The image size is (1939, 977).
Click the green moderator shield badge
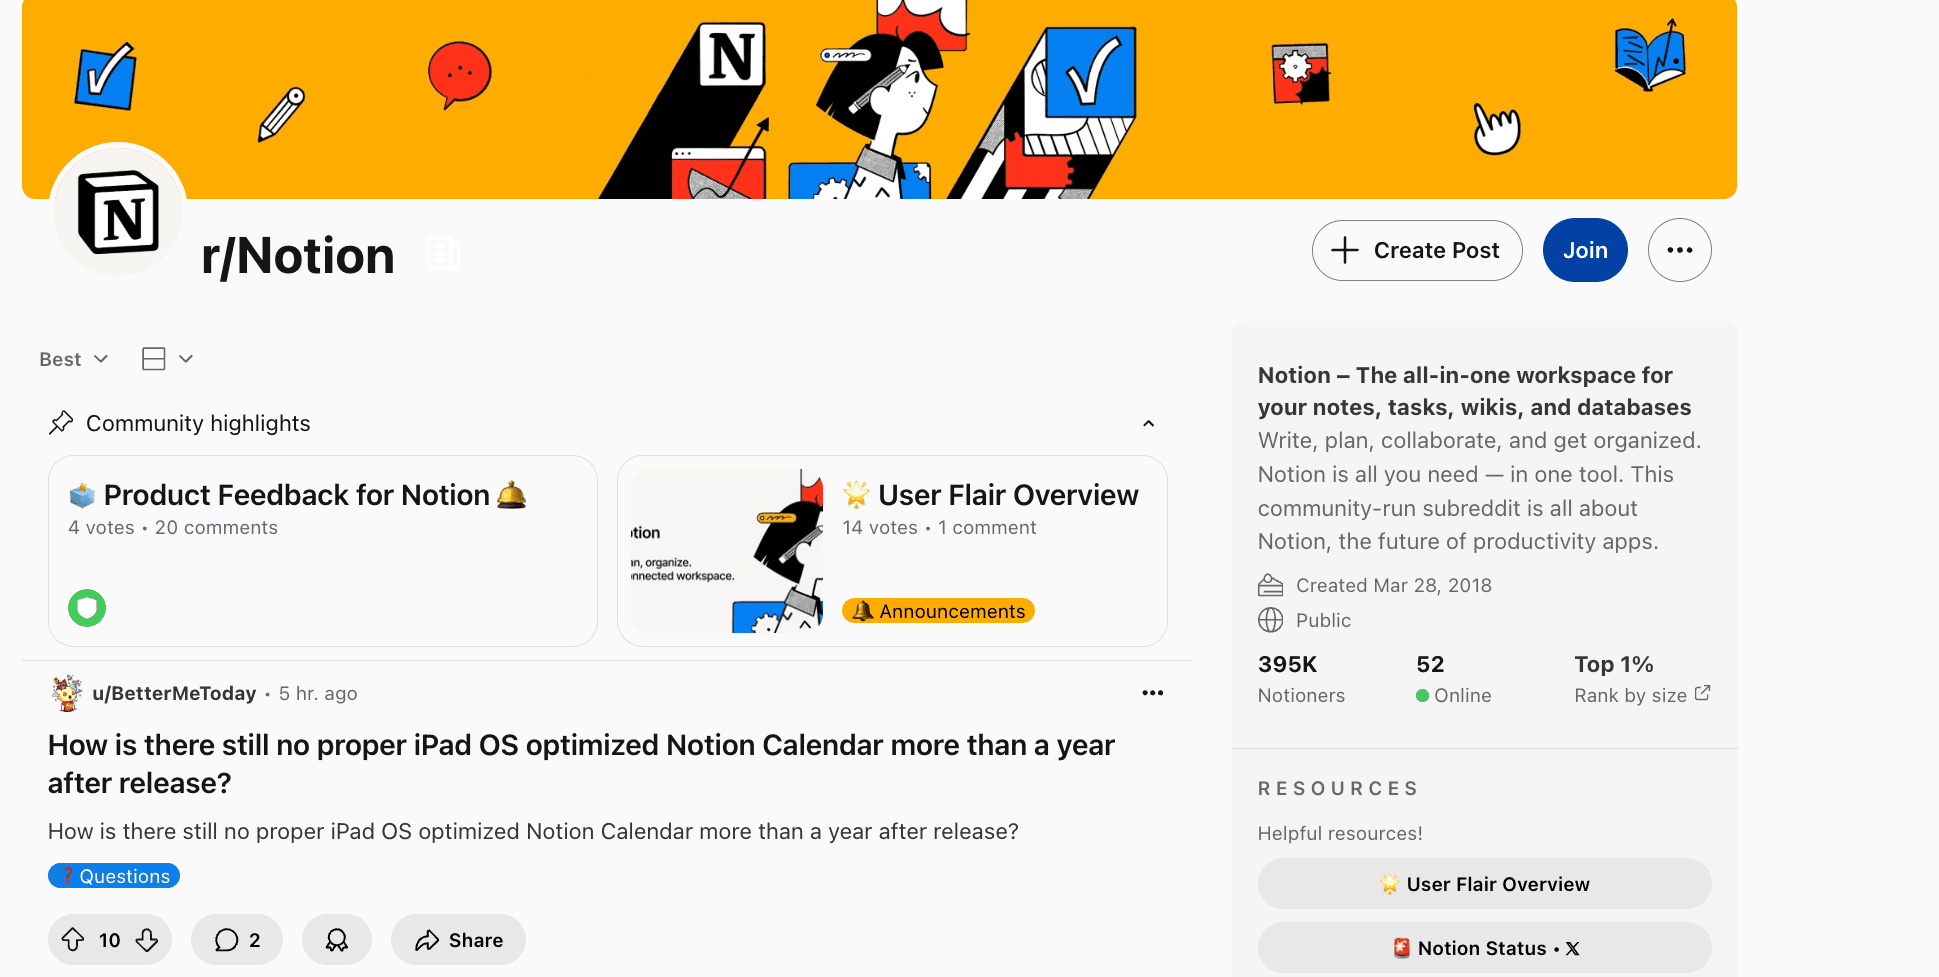click(87, 608)
